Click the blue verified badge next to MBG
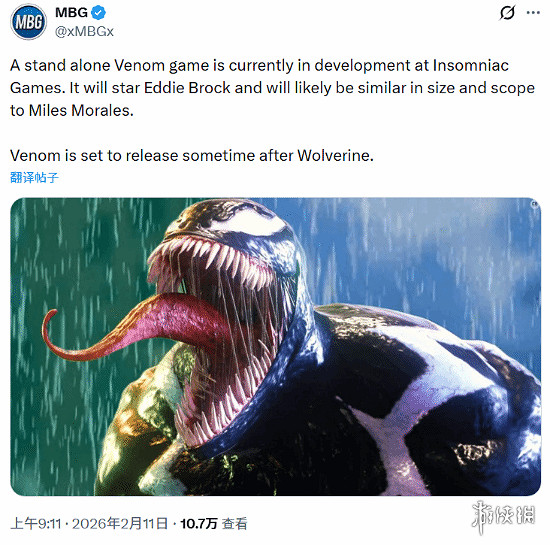The image size is (550, 545). click(99, 13)
